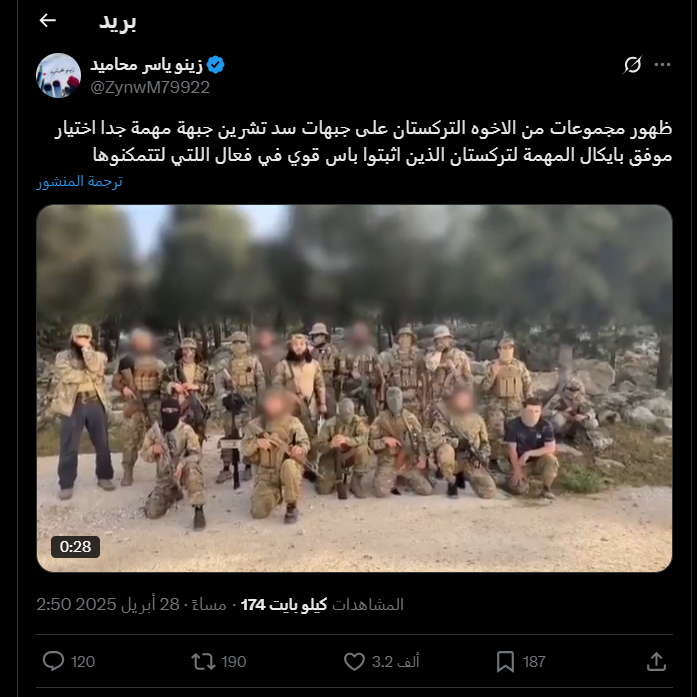Screen dimensions: 697x697
Task: Click the blue verified badge
Action: [x=216, y=65]
